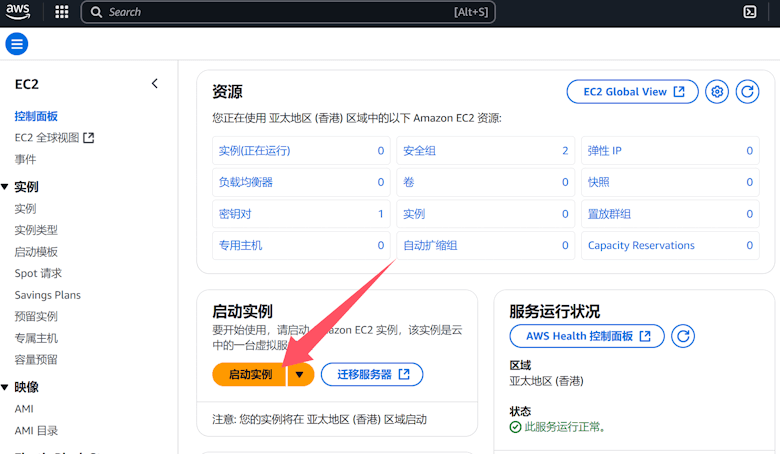Image resolution: width=780 pixels, height=454 pixels.
Task: Open 实例 under the 实例 section
Action: click(x=25, y=209)
